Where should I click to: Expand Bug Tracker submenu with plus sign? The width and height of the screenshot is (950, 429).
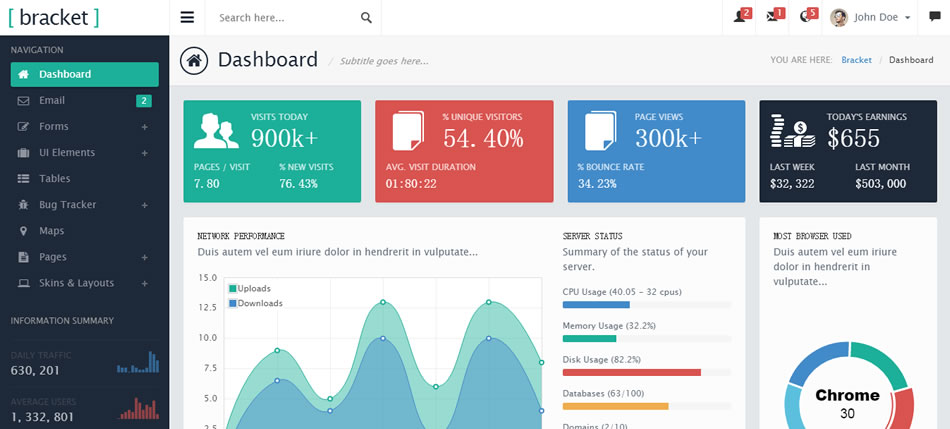(x=145, y=205)
